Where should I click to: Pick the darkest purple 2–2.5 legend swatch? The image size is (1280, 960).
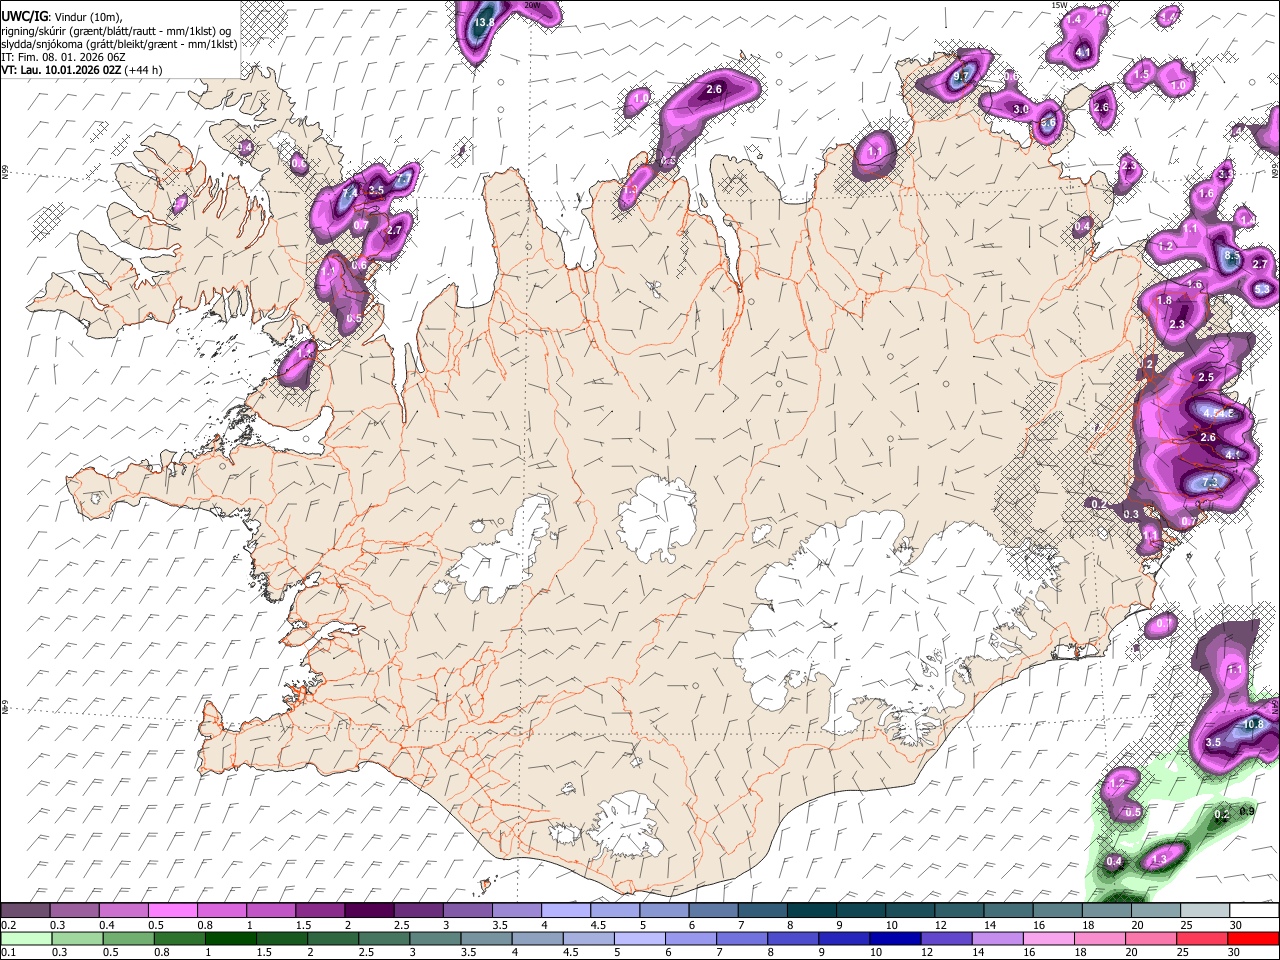coord(368,911)
